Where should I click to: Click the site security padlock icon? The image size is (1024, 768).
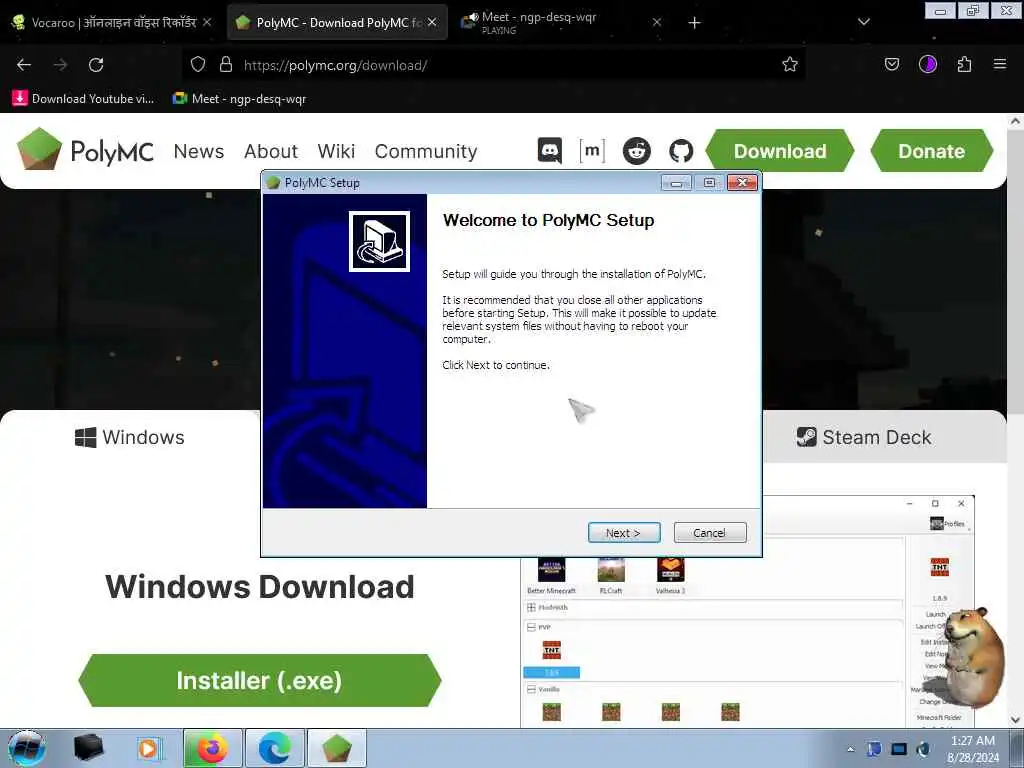tap(226, 65)
